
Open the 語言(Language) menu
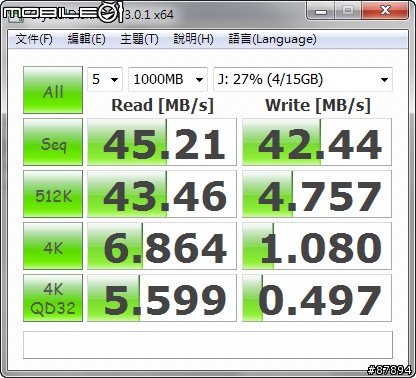point(272,39)
